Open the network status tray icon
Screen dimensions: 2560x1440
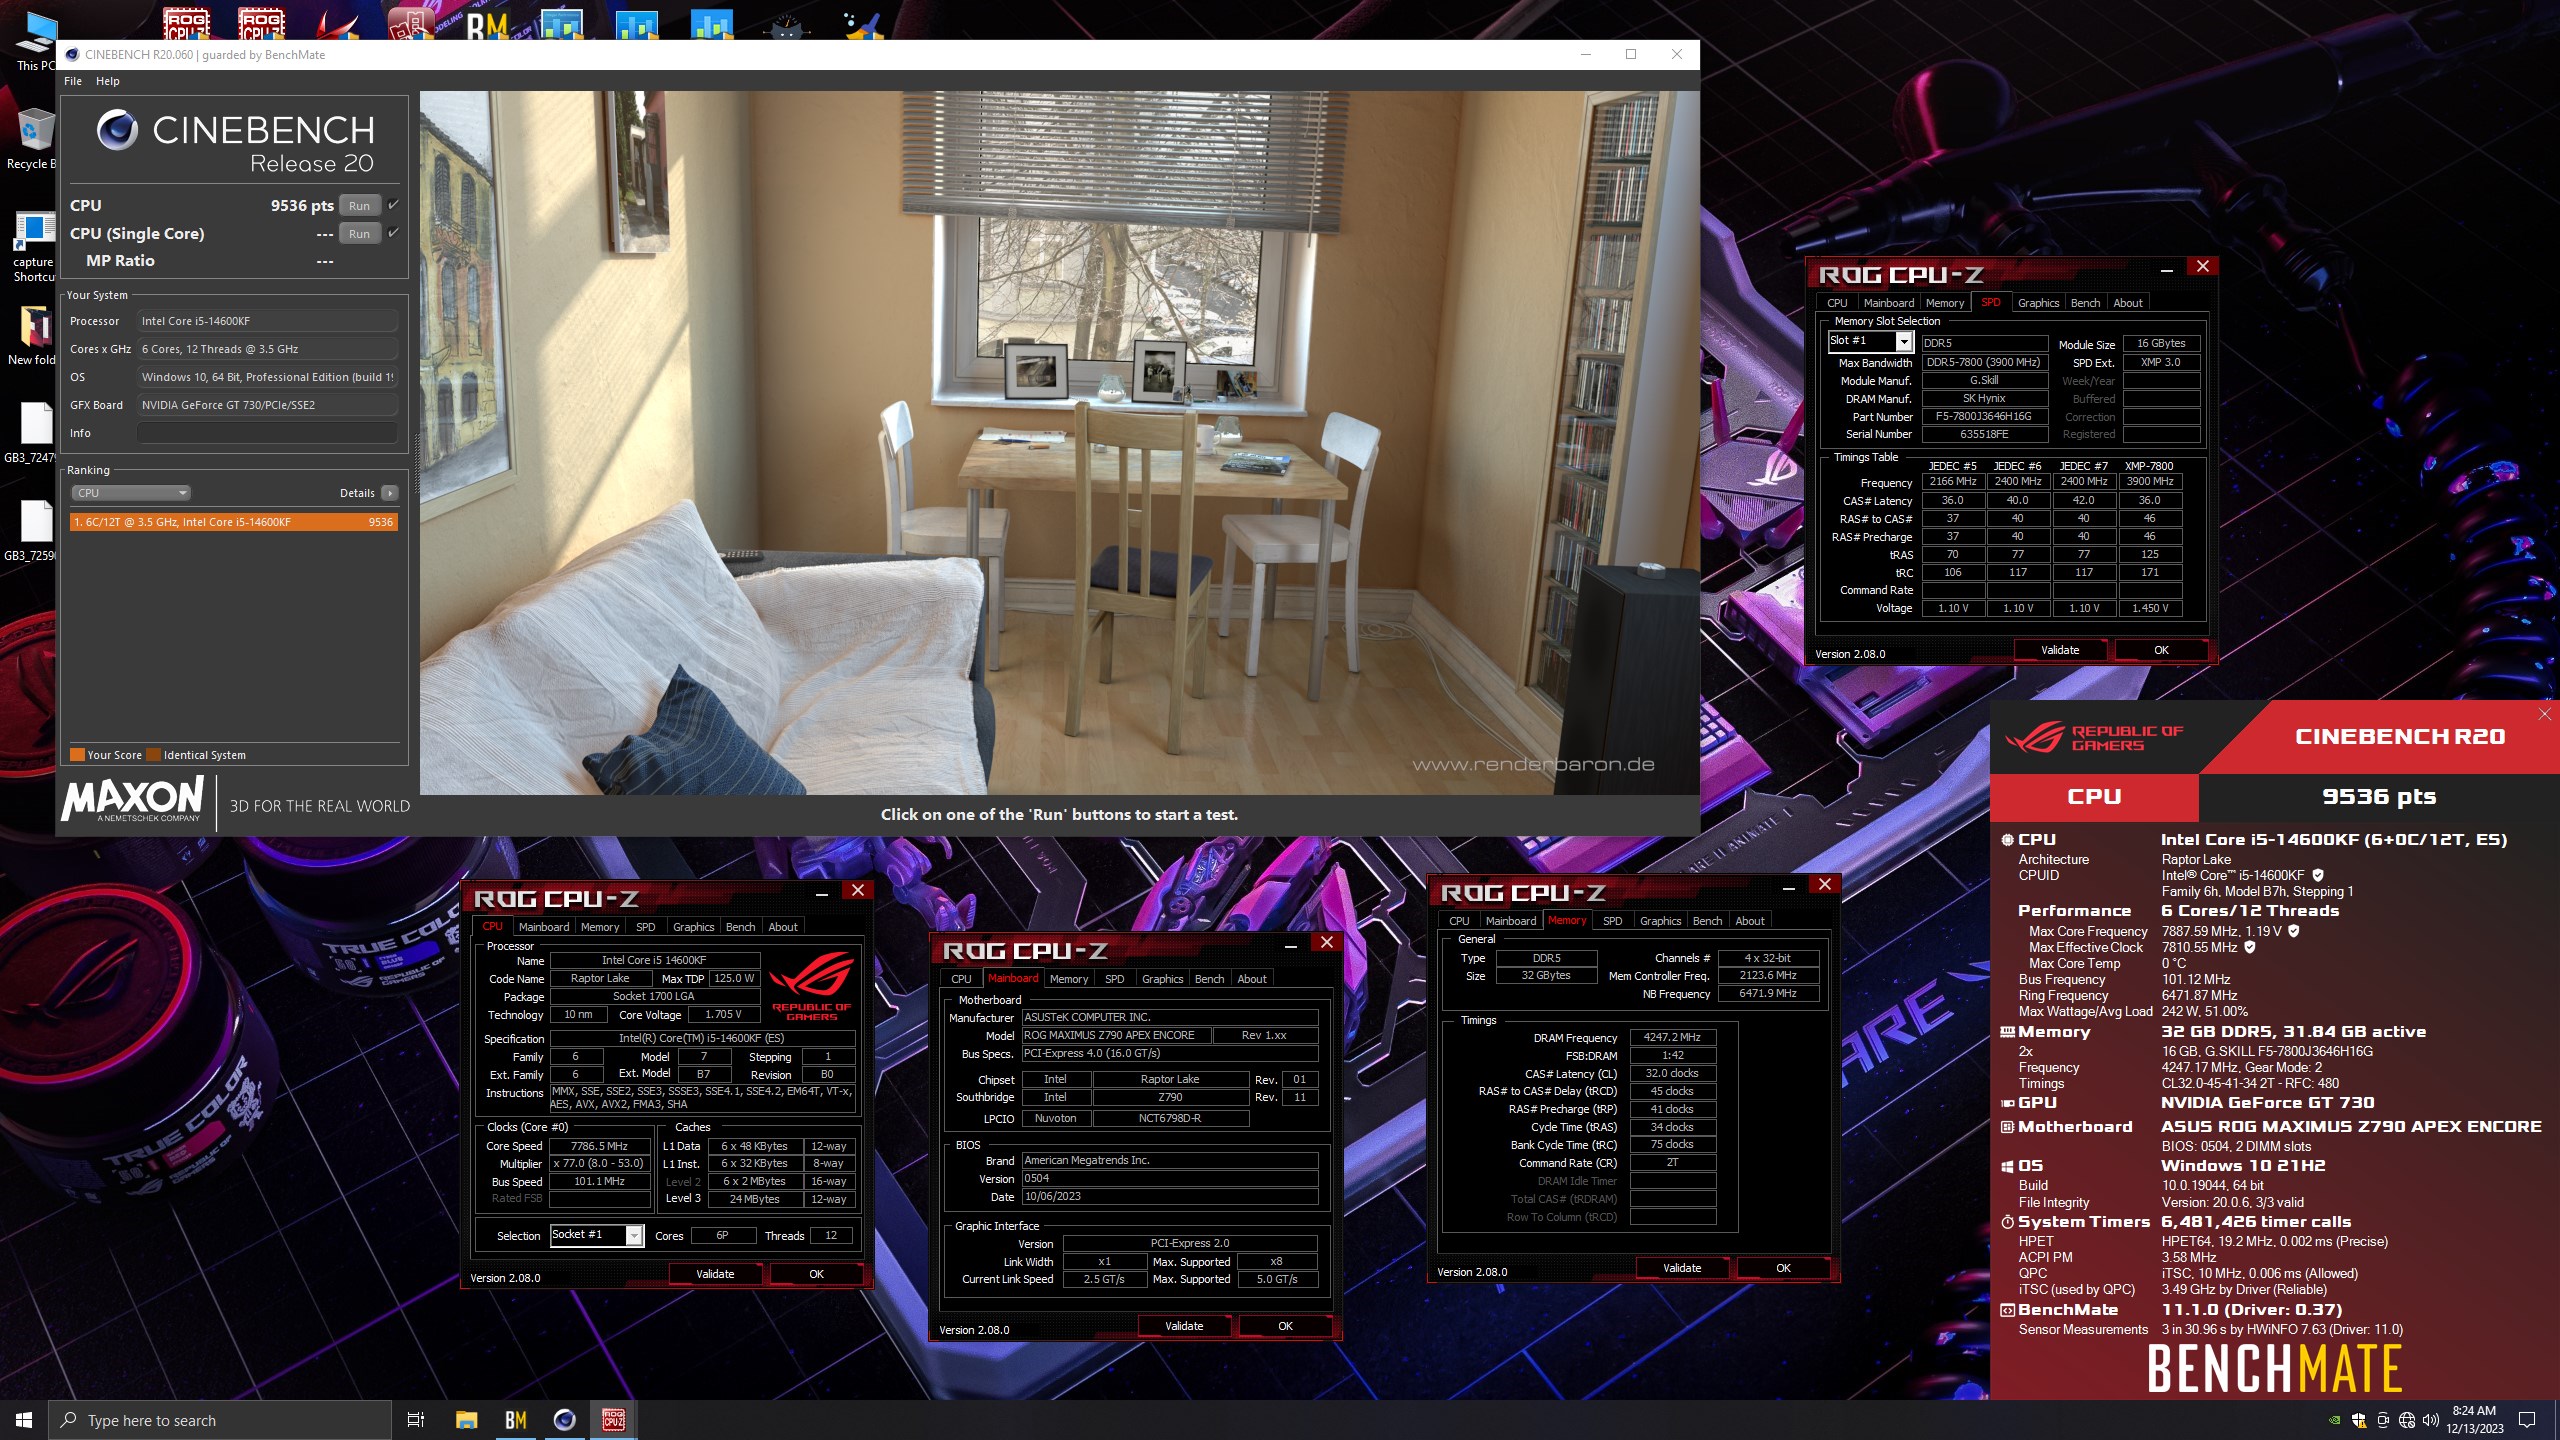(x=2407, y=1420)
